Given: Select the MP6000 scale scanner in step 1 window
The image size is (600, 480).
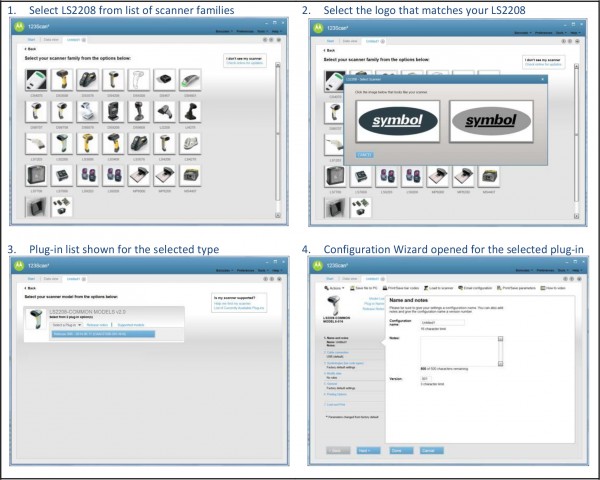Looking at the screenshot, I should (x=139, y=175).
